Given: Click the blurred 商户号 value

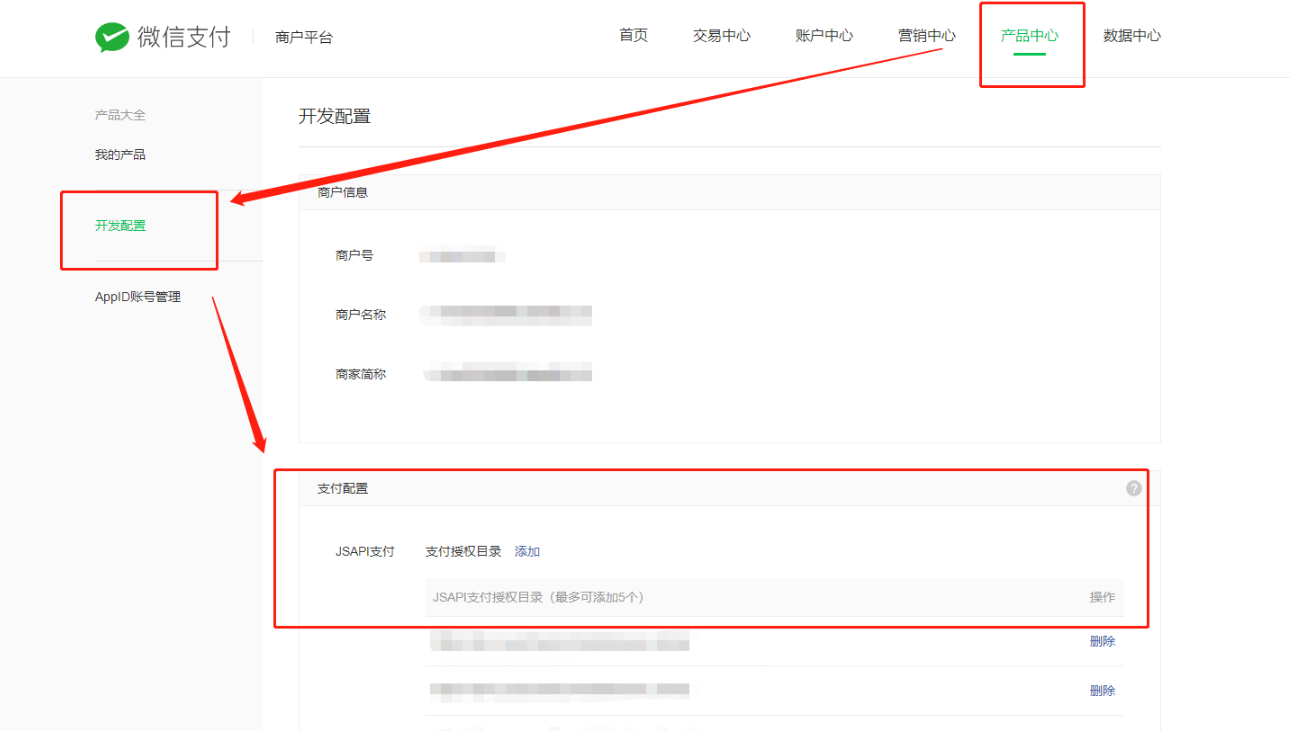Looking at the screenshot, I should (x=460, y=256).
